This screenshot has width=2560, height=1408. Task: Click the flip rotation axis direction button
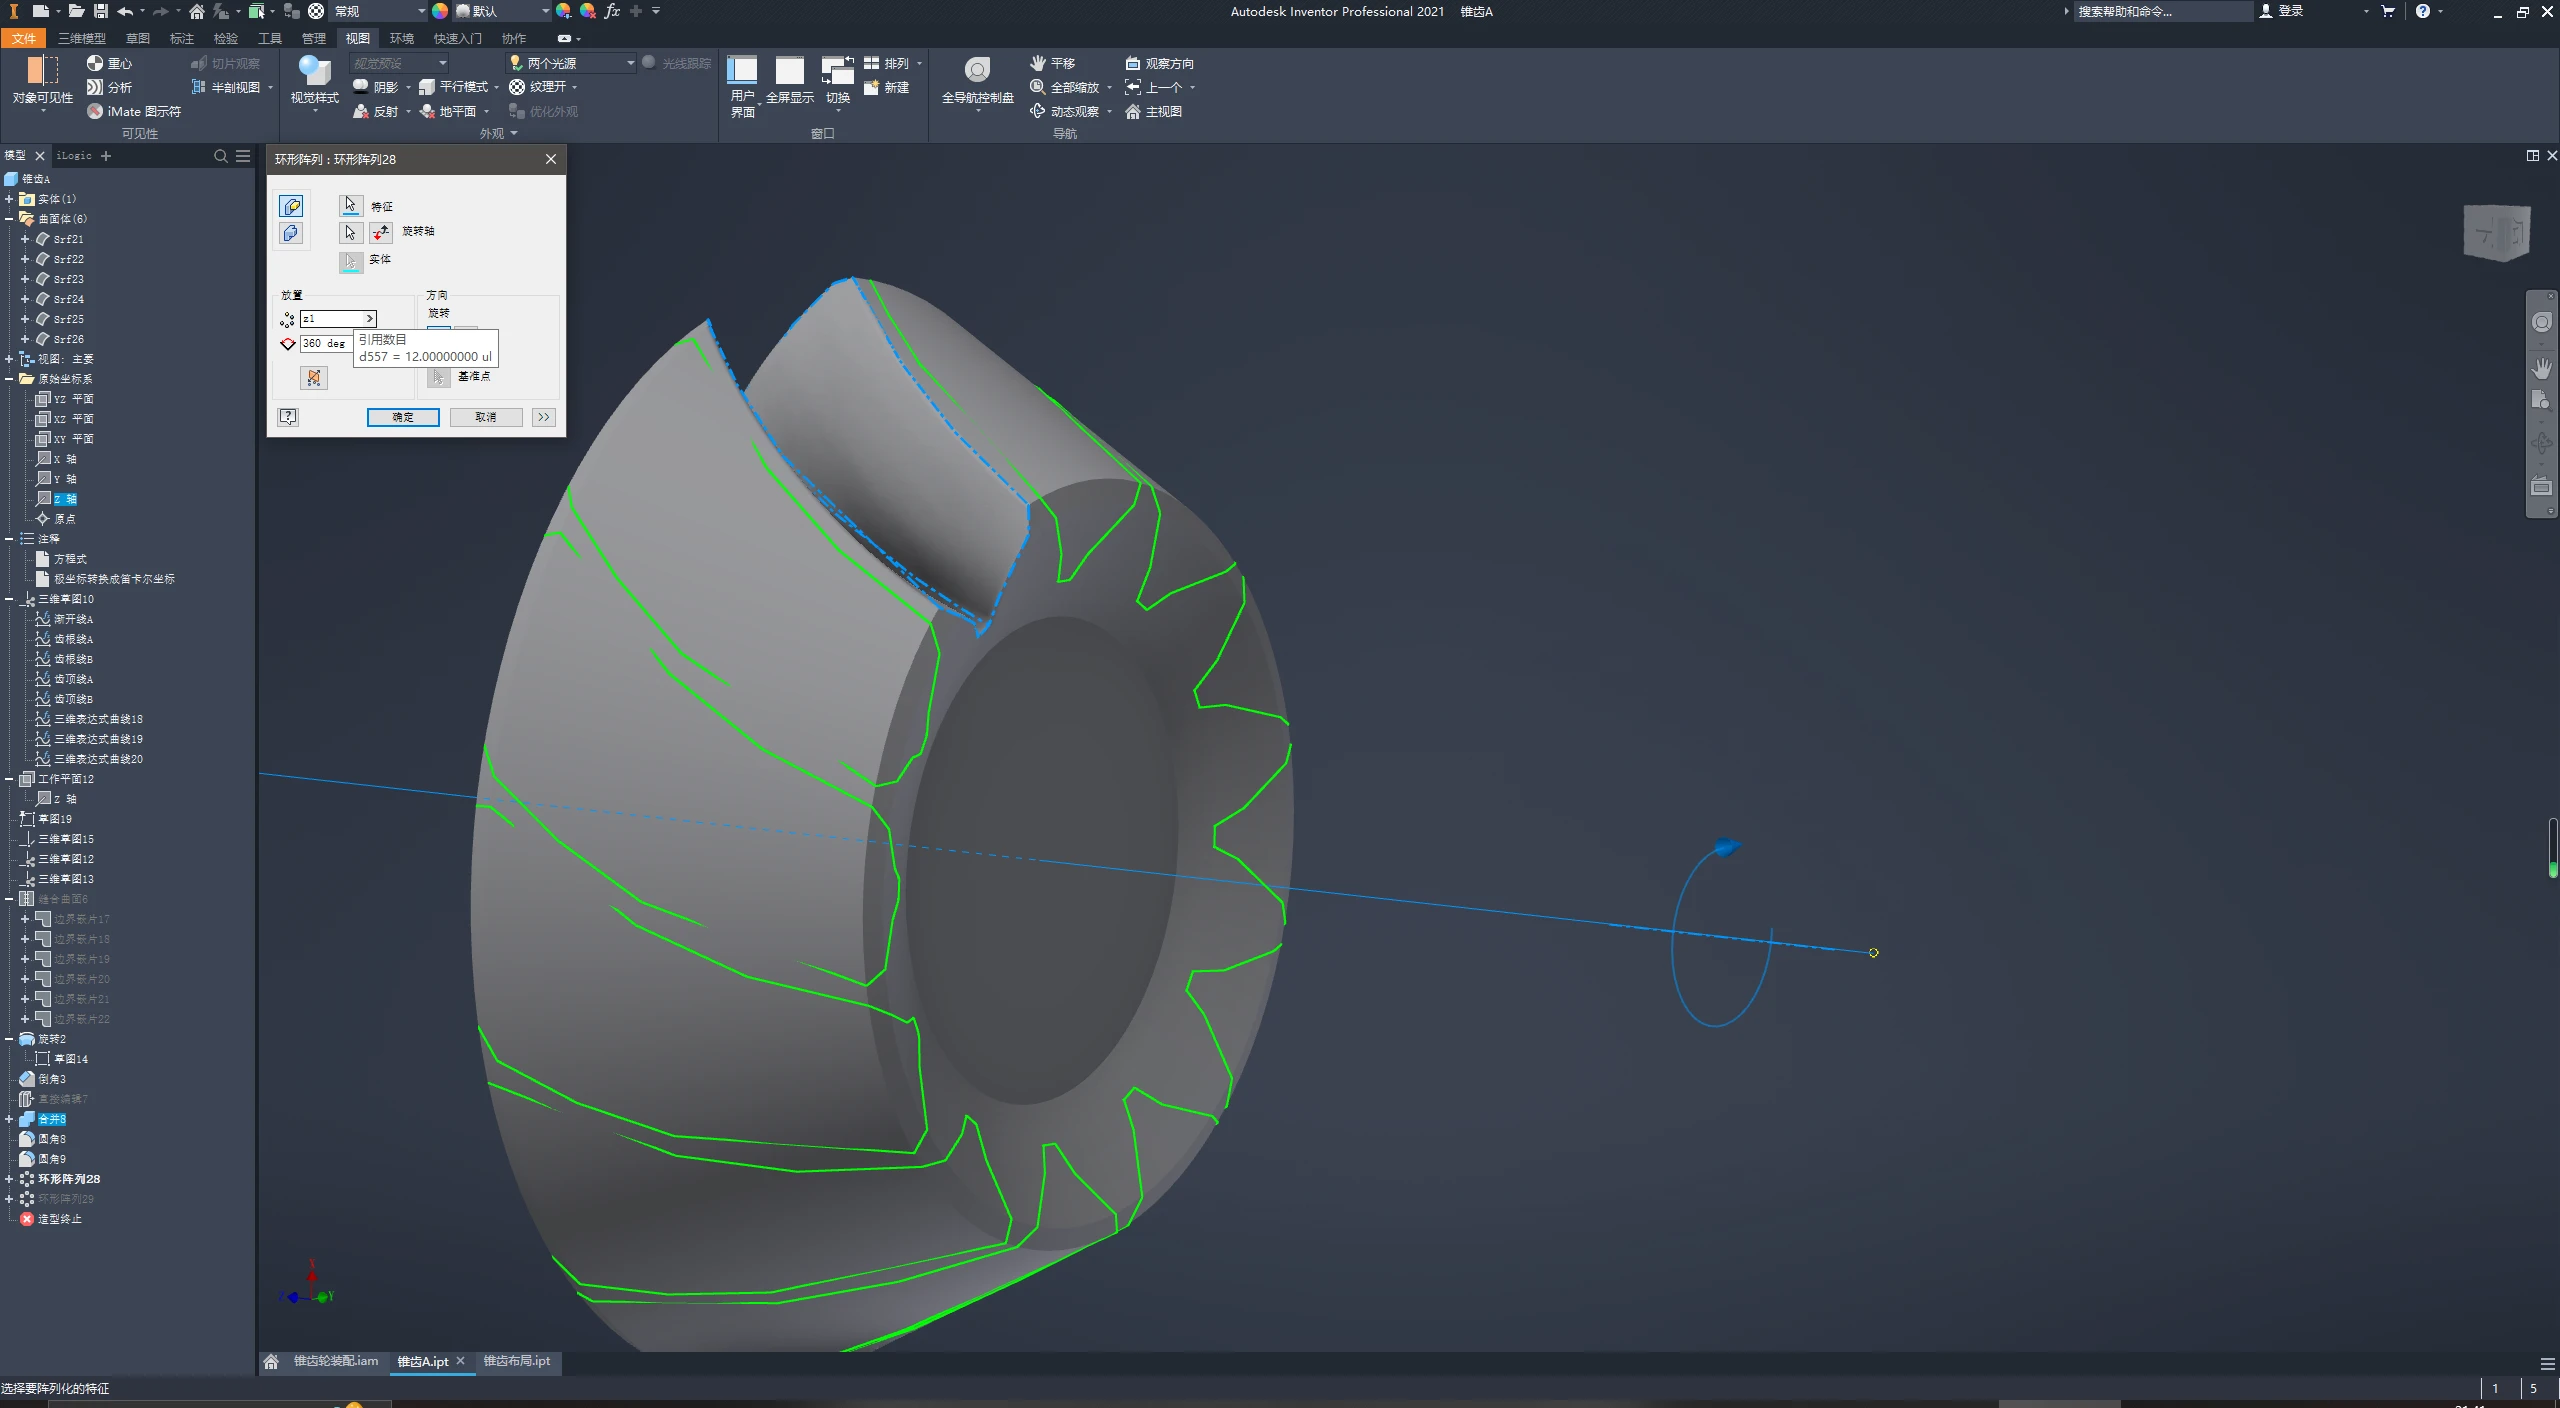point(381,232)
